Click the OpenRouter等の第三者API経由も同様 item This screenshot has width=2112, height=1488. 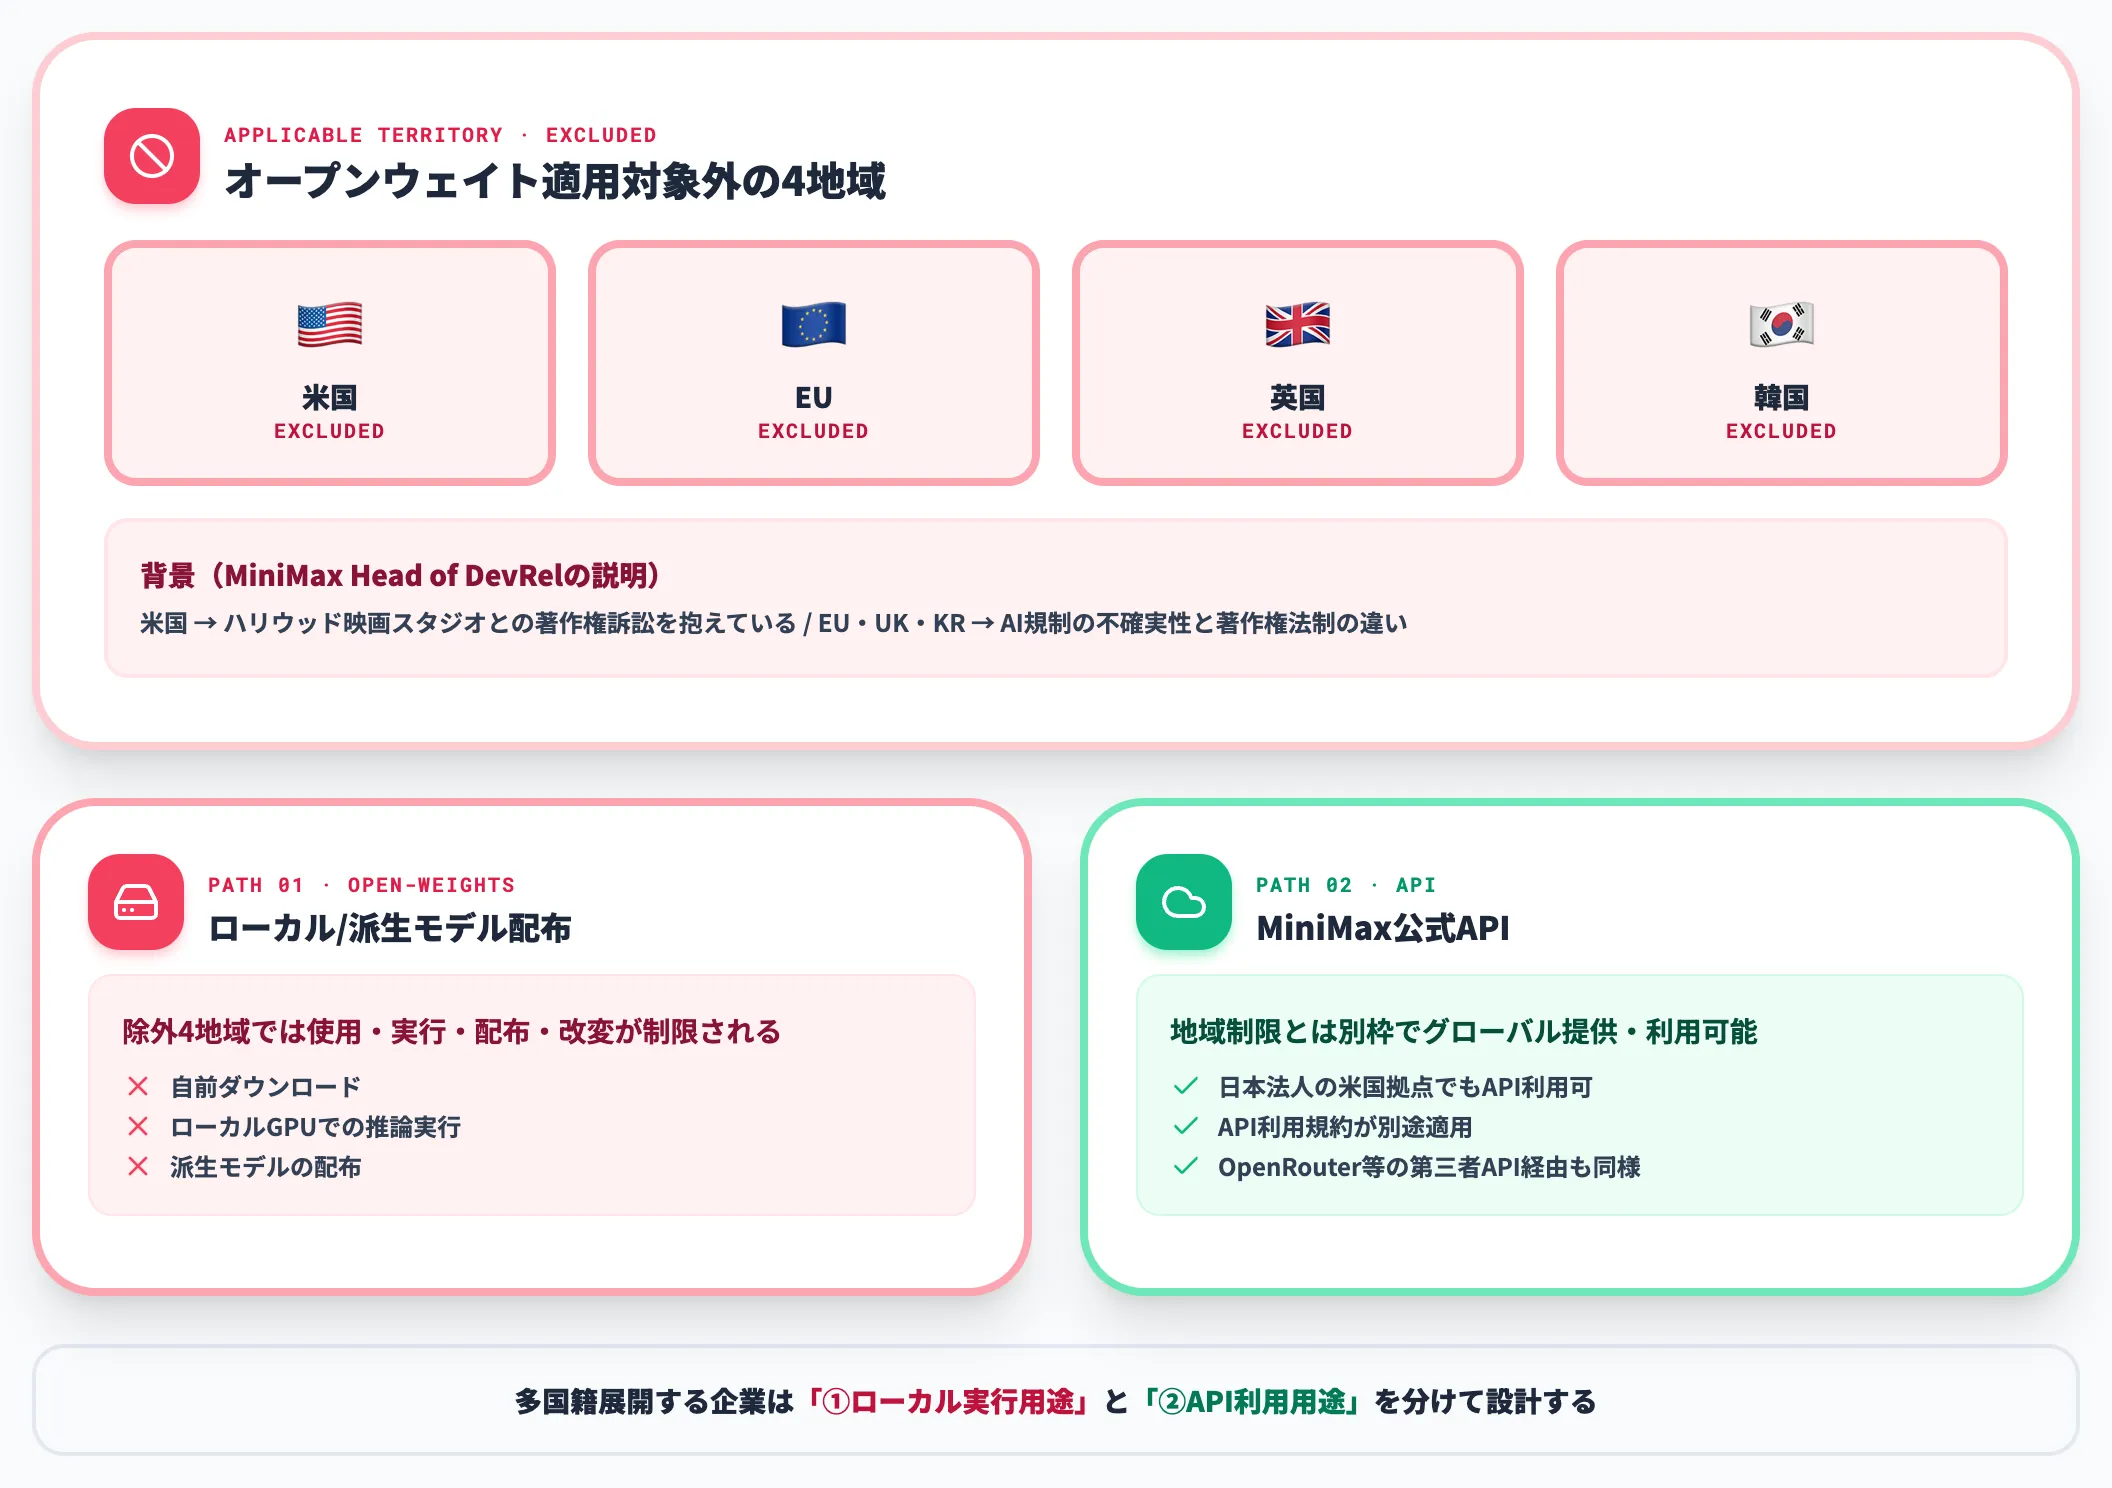[1430, 1166]
